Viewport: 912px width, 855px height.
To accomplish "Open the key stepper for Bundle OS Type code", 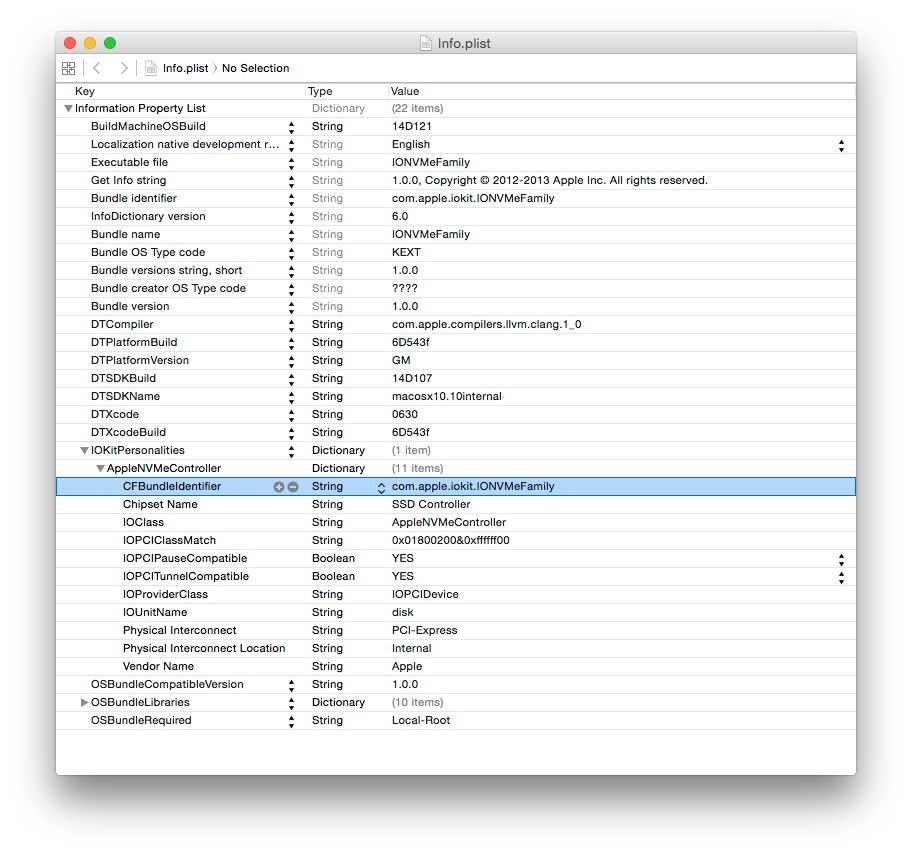I will 291,254.
